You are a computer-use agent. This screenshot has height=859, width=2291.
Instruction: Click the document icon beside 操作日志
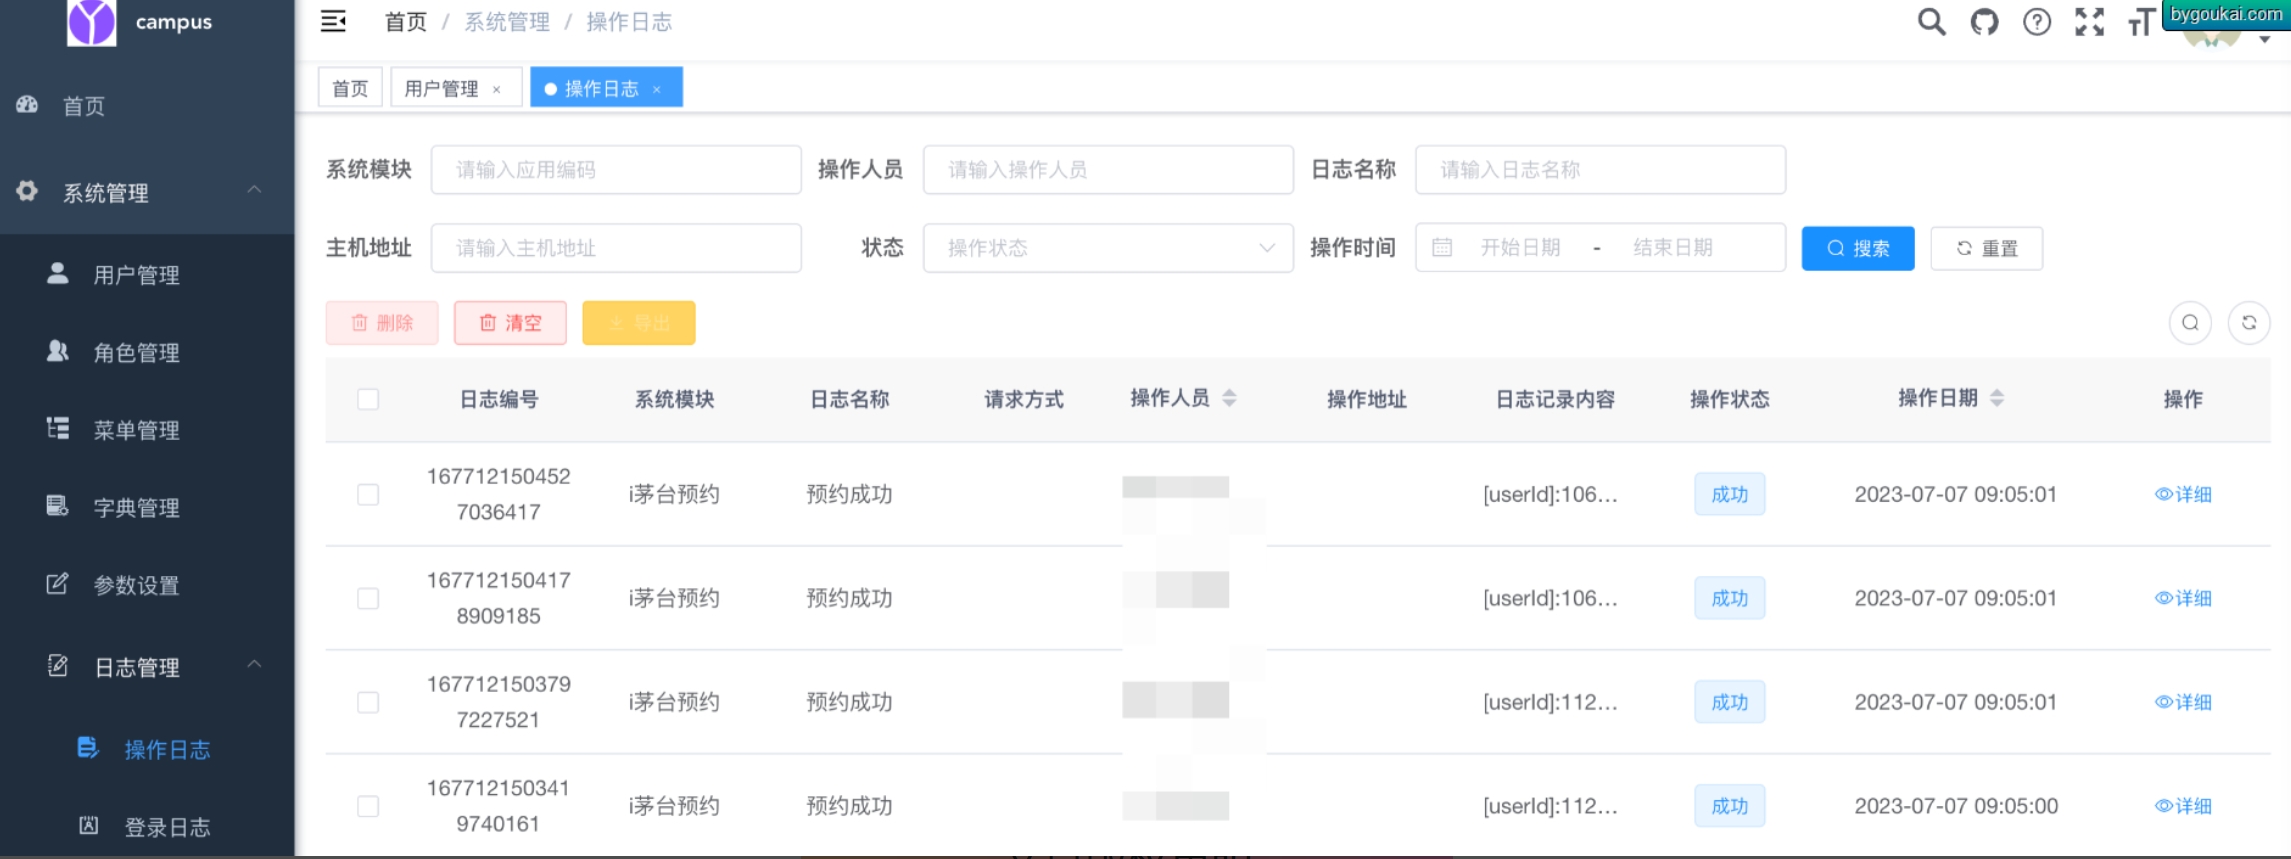[88, 747]
